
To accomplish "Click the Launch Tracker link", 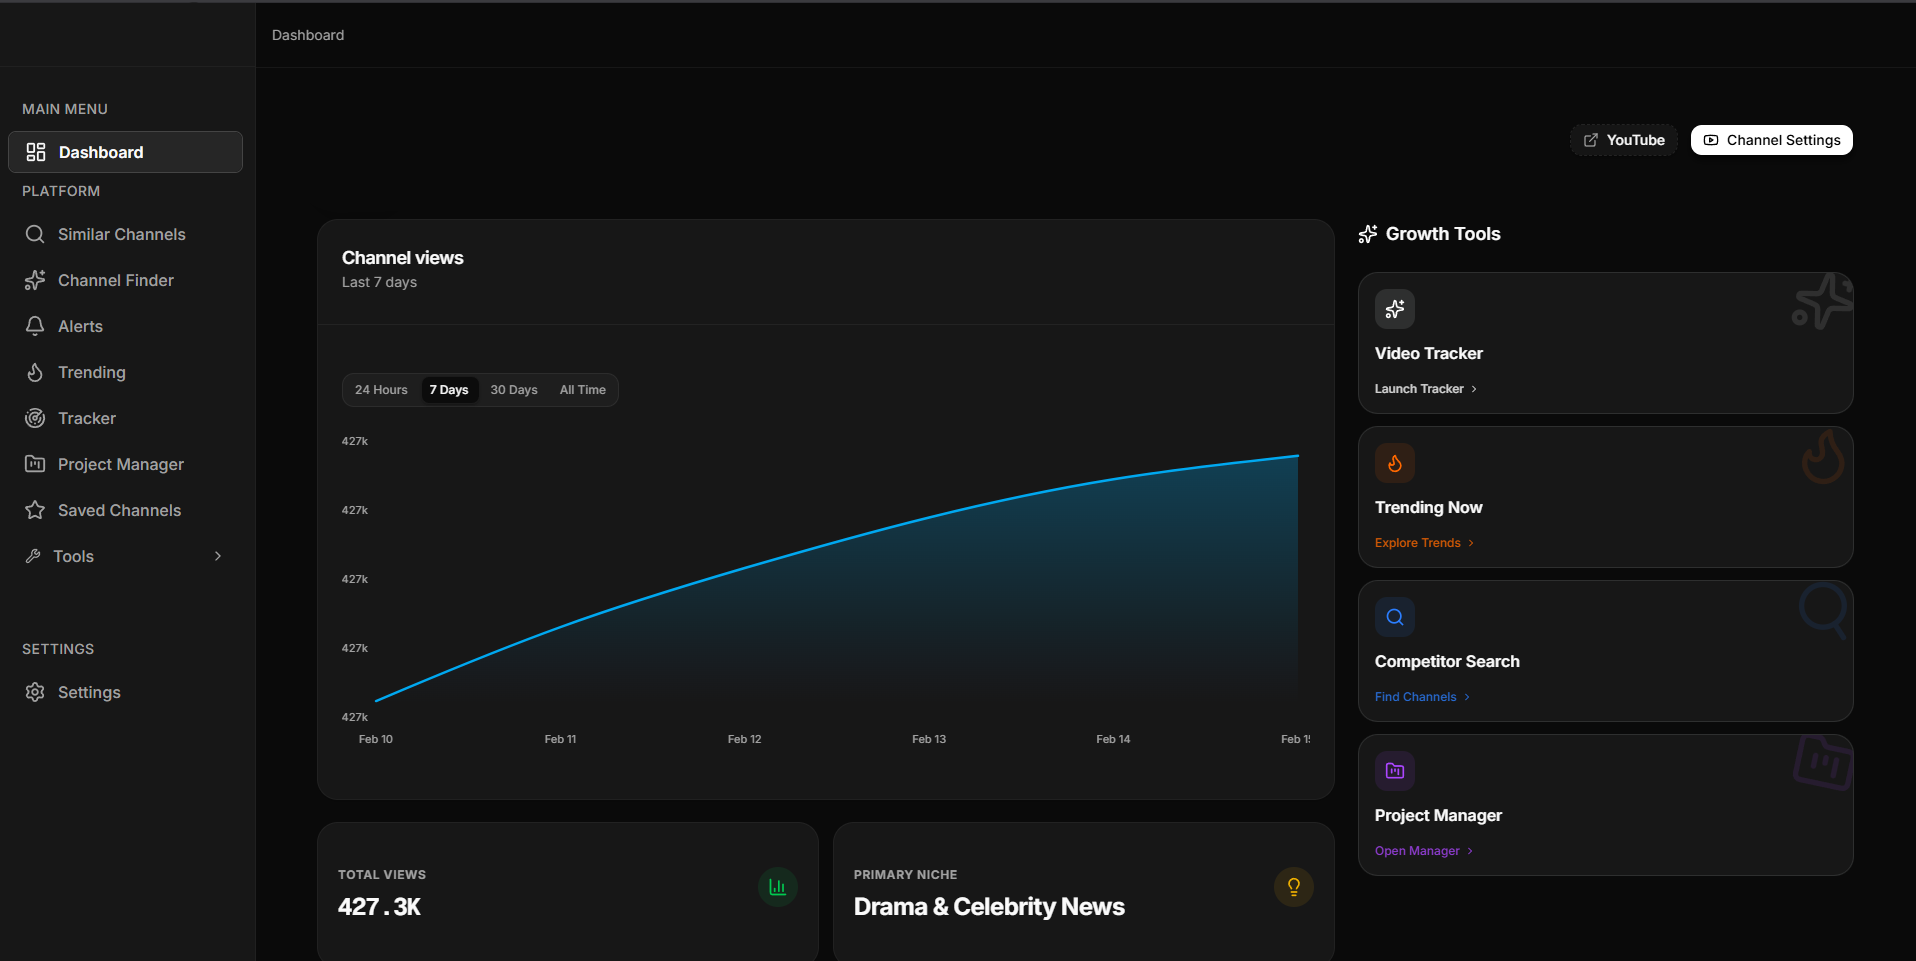I will [x=1420, y=388].
